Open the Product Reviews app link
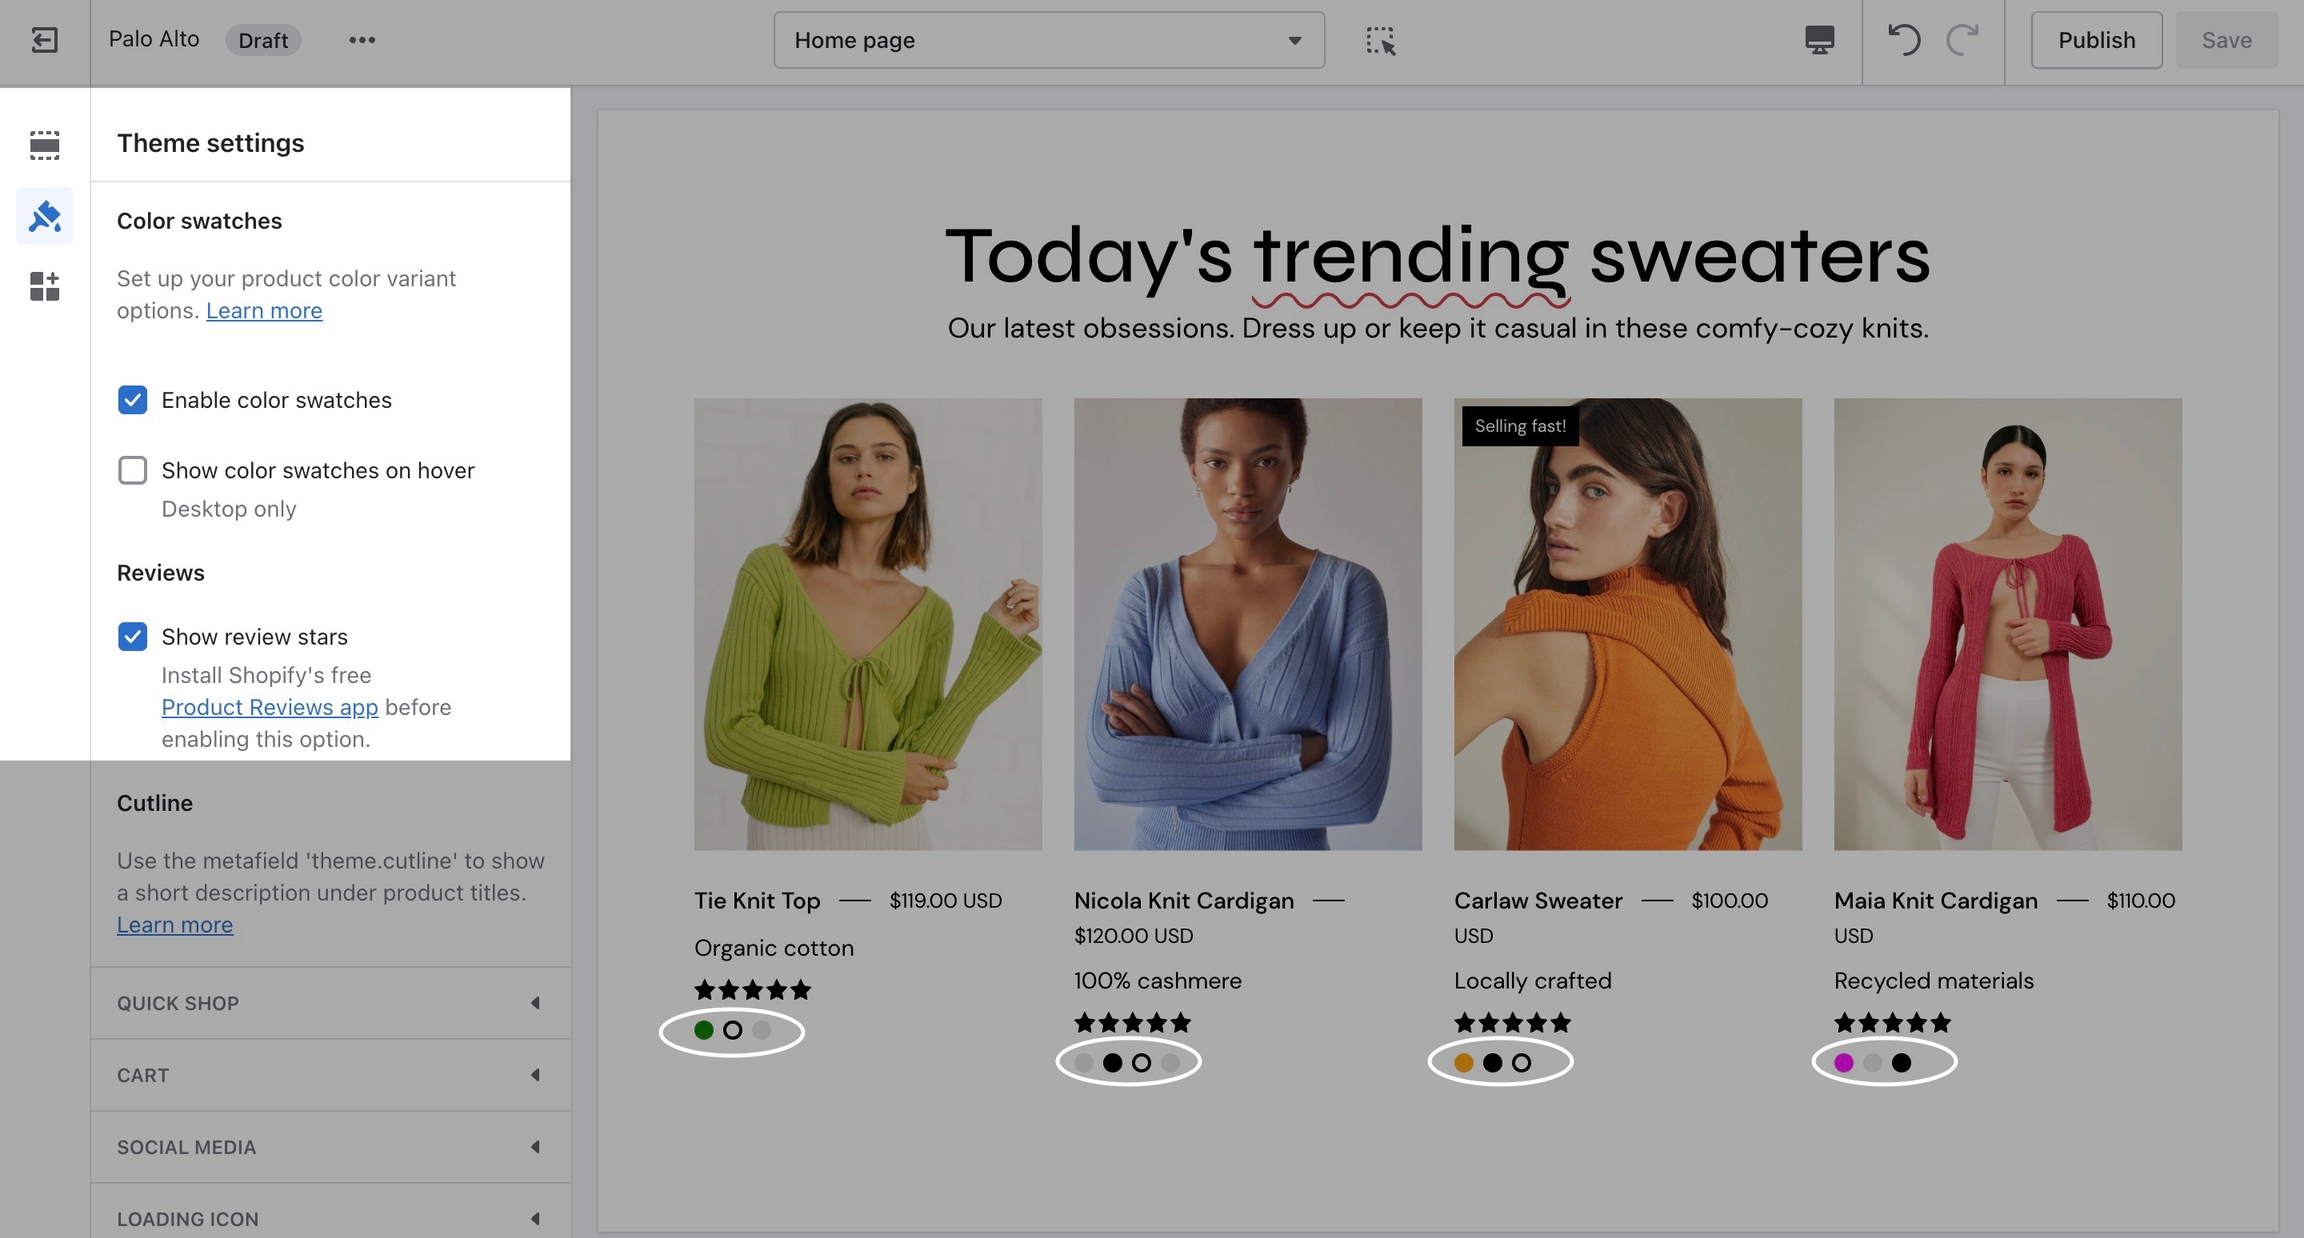 (x=269, y=707)
